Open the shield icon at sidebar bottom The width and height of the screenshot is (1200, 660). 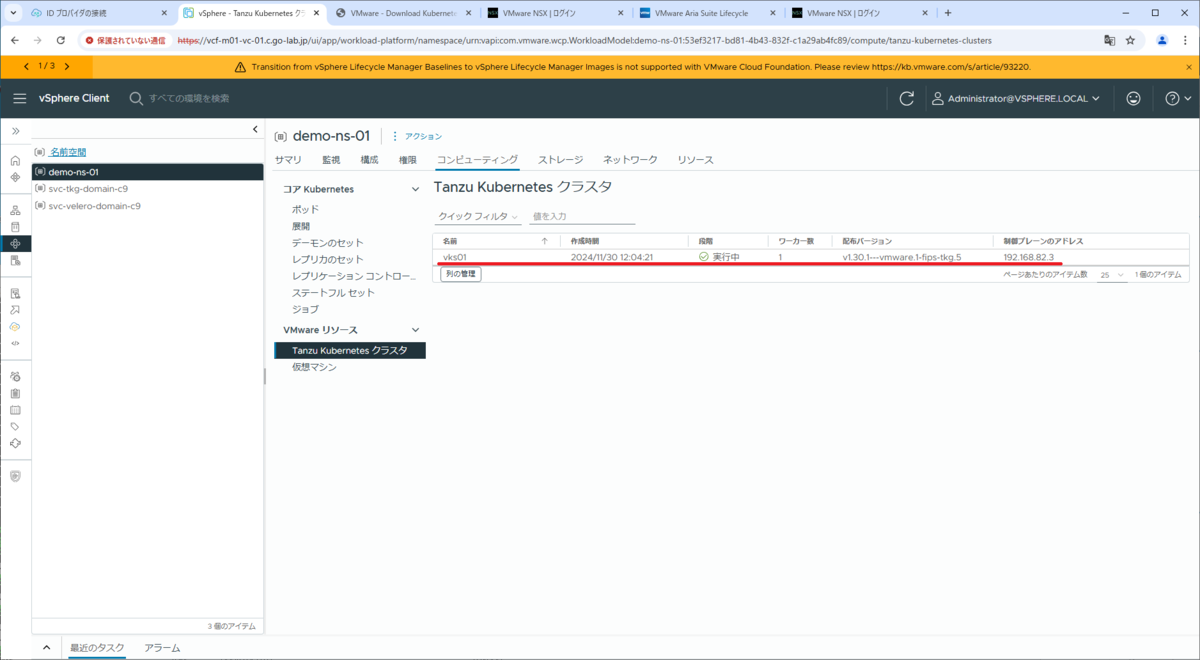click(x=15, y=476)
